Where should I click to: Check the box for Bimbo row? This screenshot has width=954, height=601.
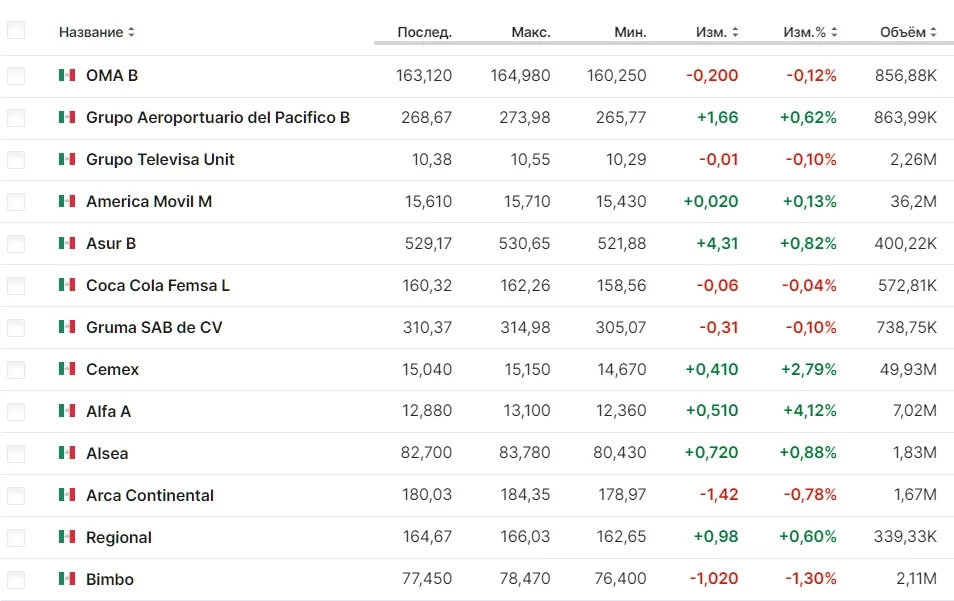click(16, 579)
